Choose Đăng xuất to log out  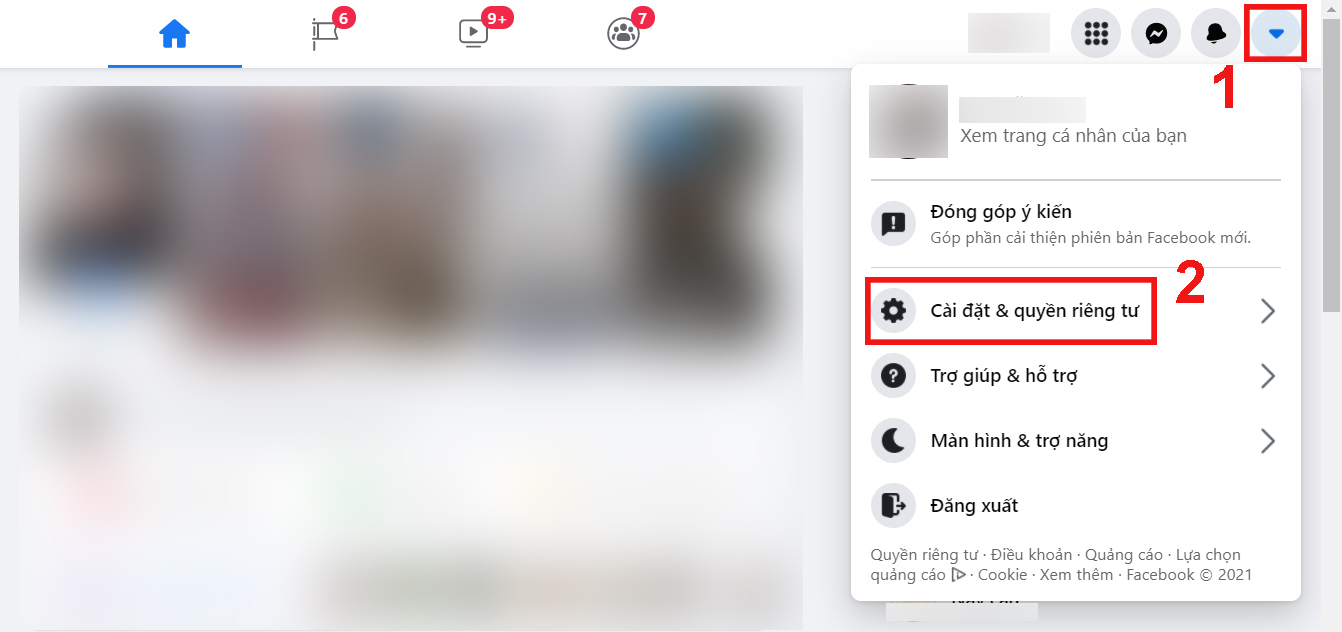point(1075,506)
